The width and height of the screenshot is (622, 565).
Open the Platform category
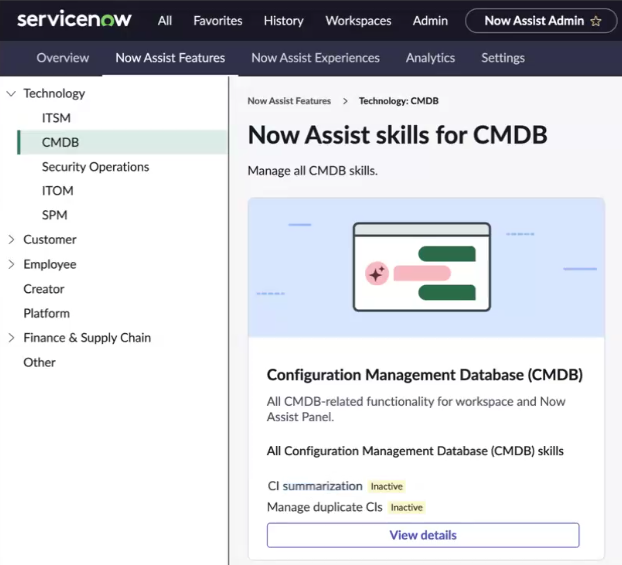(46, 313)
